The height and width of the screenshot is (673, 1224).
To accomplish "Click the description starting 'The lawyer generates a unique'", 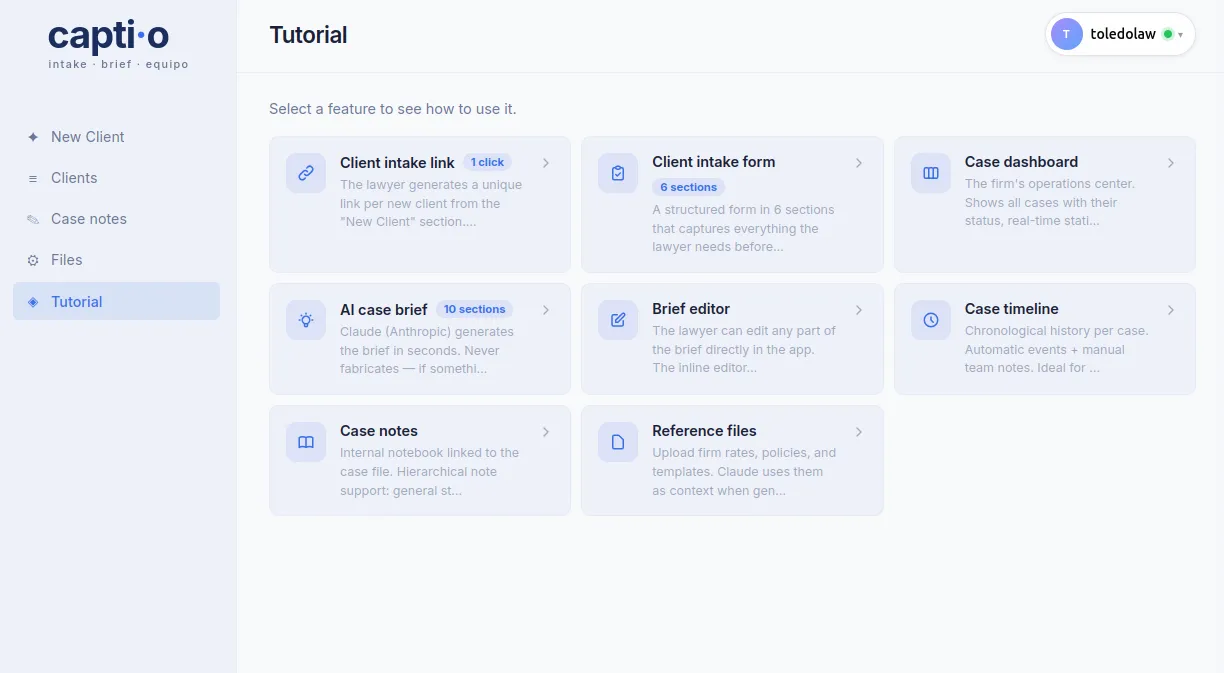I will (431, 203).
